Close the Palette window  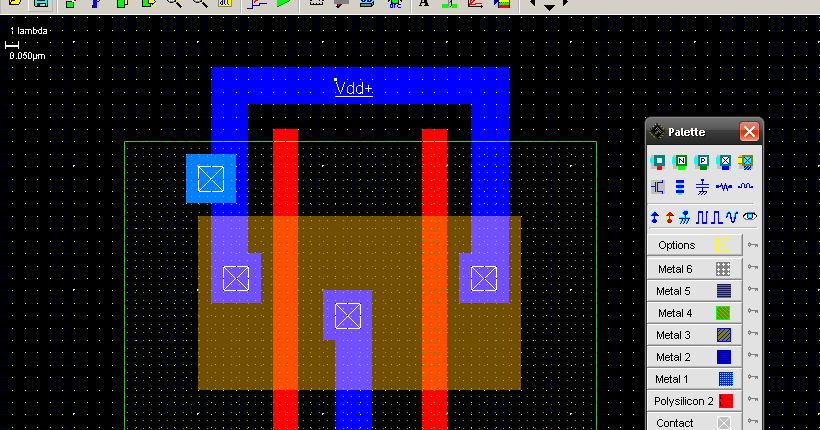749,131
